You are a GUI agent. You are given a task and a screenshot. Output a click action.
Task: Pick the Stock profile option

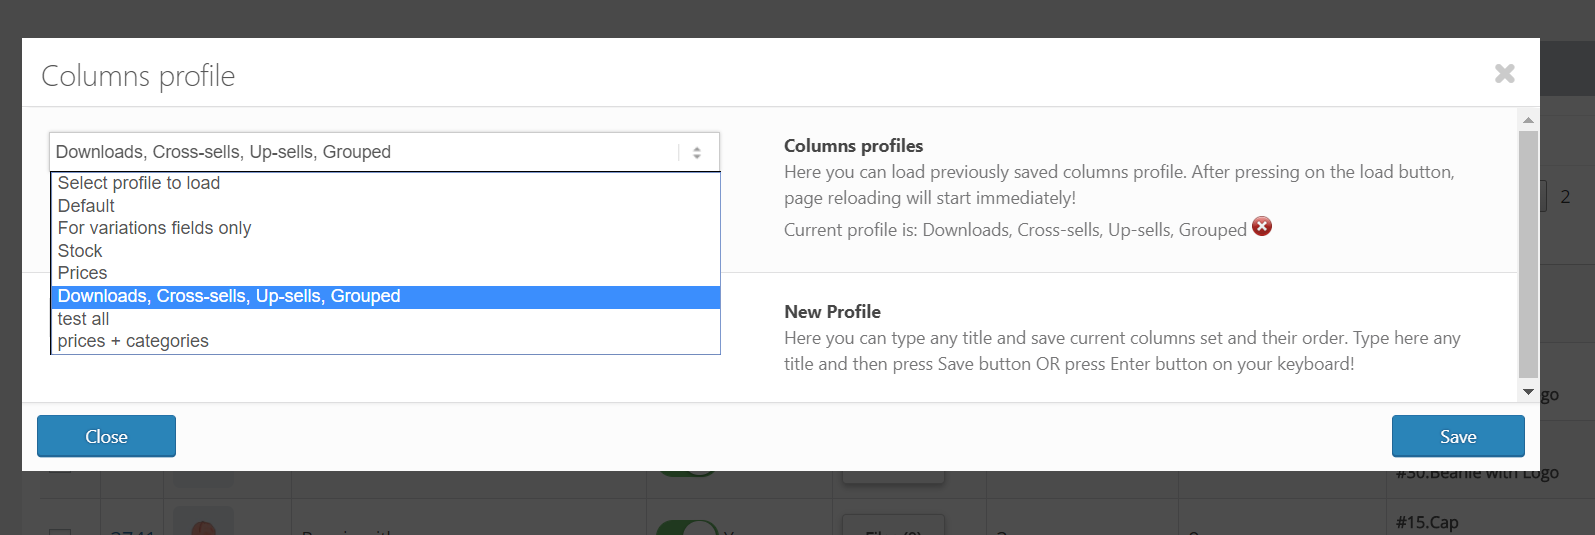coord(81,251)
